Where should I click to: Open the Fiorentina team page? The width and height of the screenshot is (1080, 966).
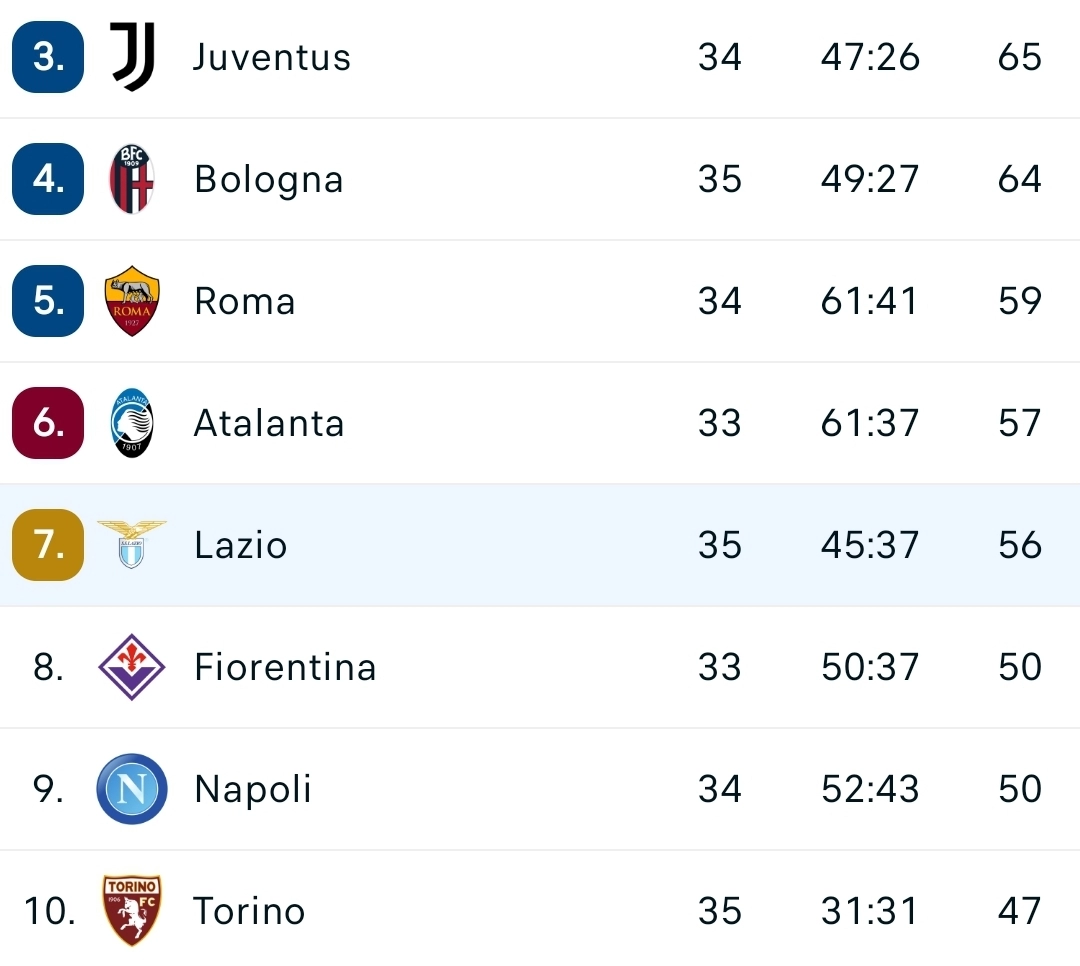pyautogui.click(x=285, y=667)
